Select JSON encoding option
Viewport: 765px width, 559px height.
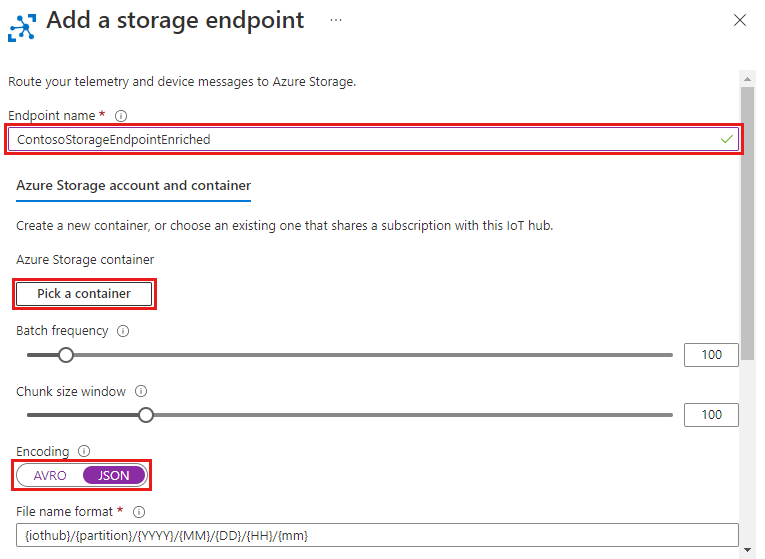pyautogui.click(x=114, y=476)
